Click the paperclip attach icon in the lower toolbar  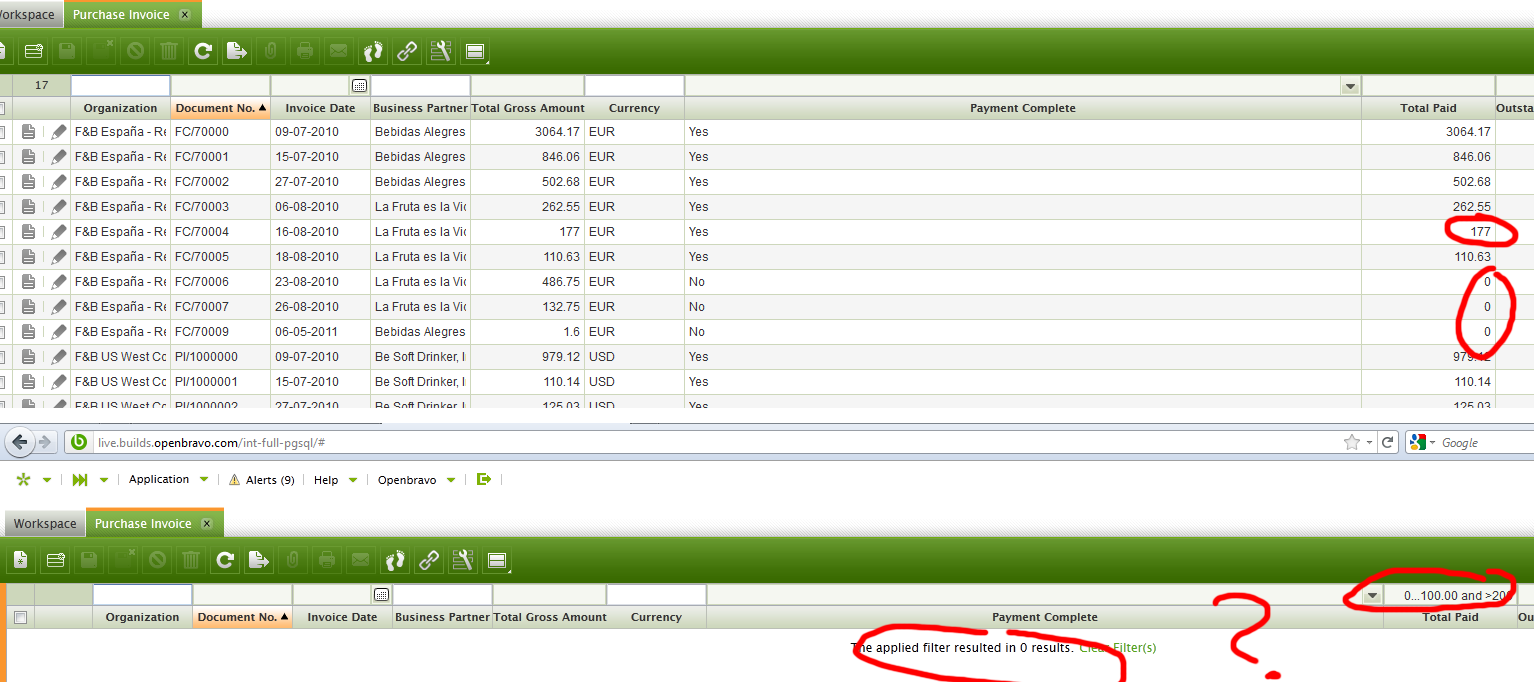(294, 560)
